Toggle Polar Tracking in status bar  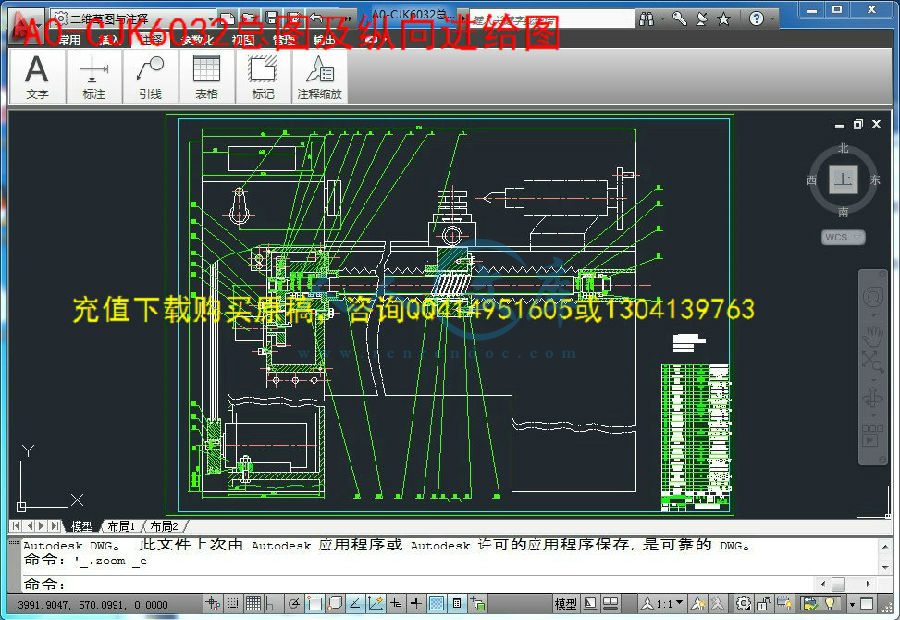pyautogui.click(x=294, y=603)
